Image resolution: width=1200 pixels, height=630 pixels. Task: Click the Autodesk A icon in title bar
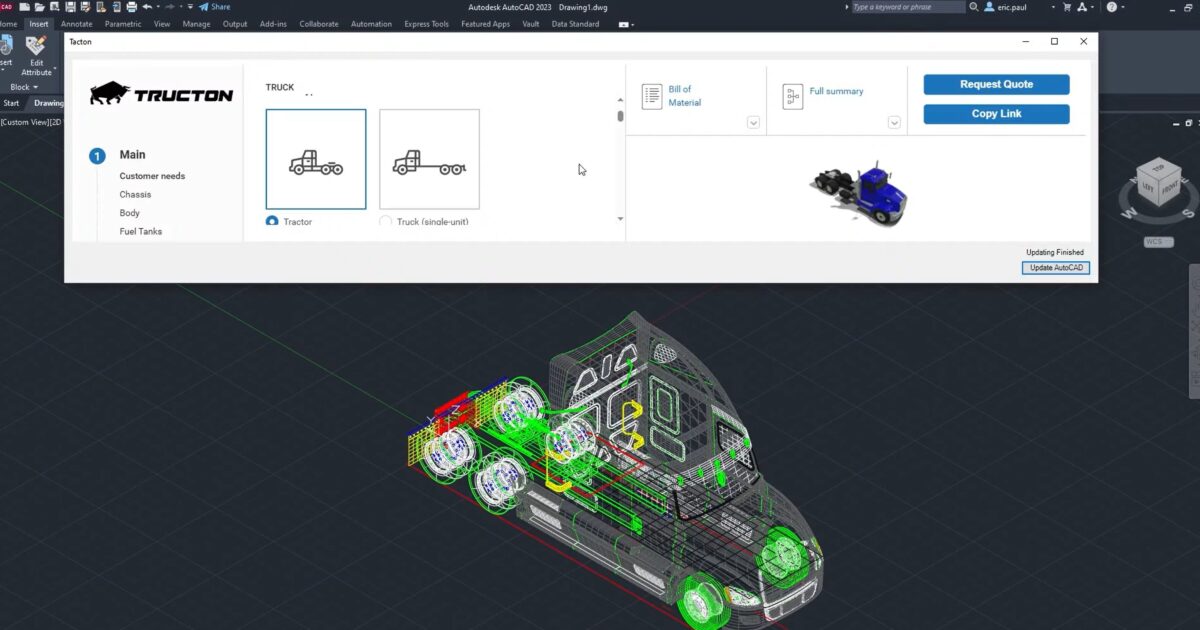click(x=1082, y=7)
